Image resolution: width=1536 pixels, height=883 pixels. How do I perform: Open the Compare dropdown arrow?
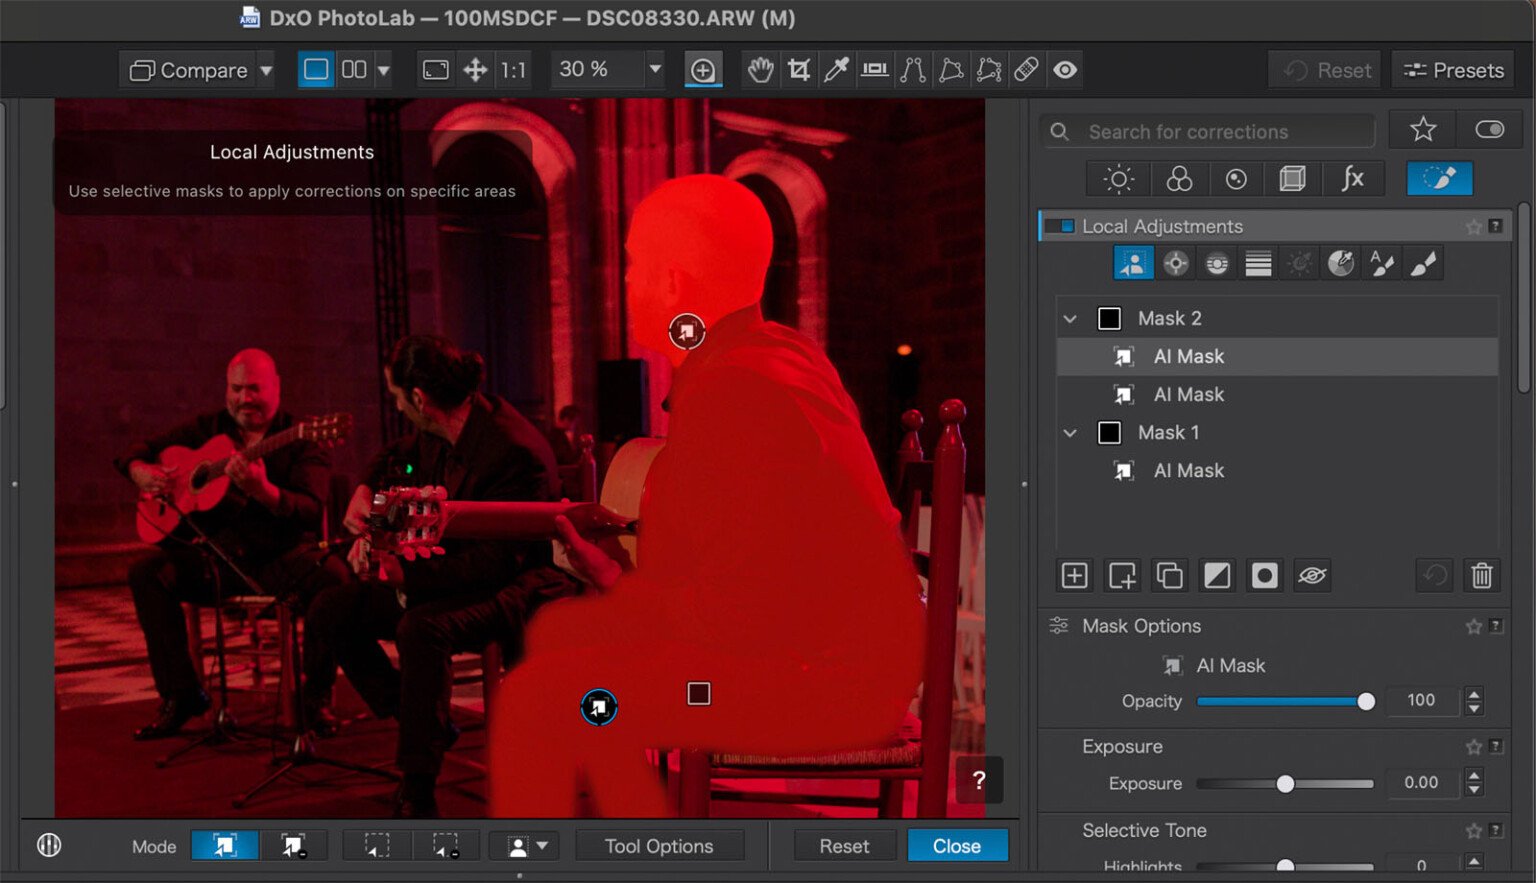pyautogui.click(x=266, y=69)
